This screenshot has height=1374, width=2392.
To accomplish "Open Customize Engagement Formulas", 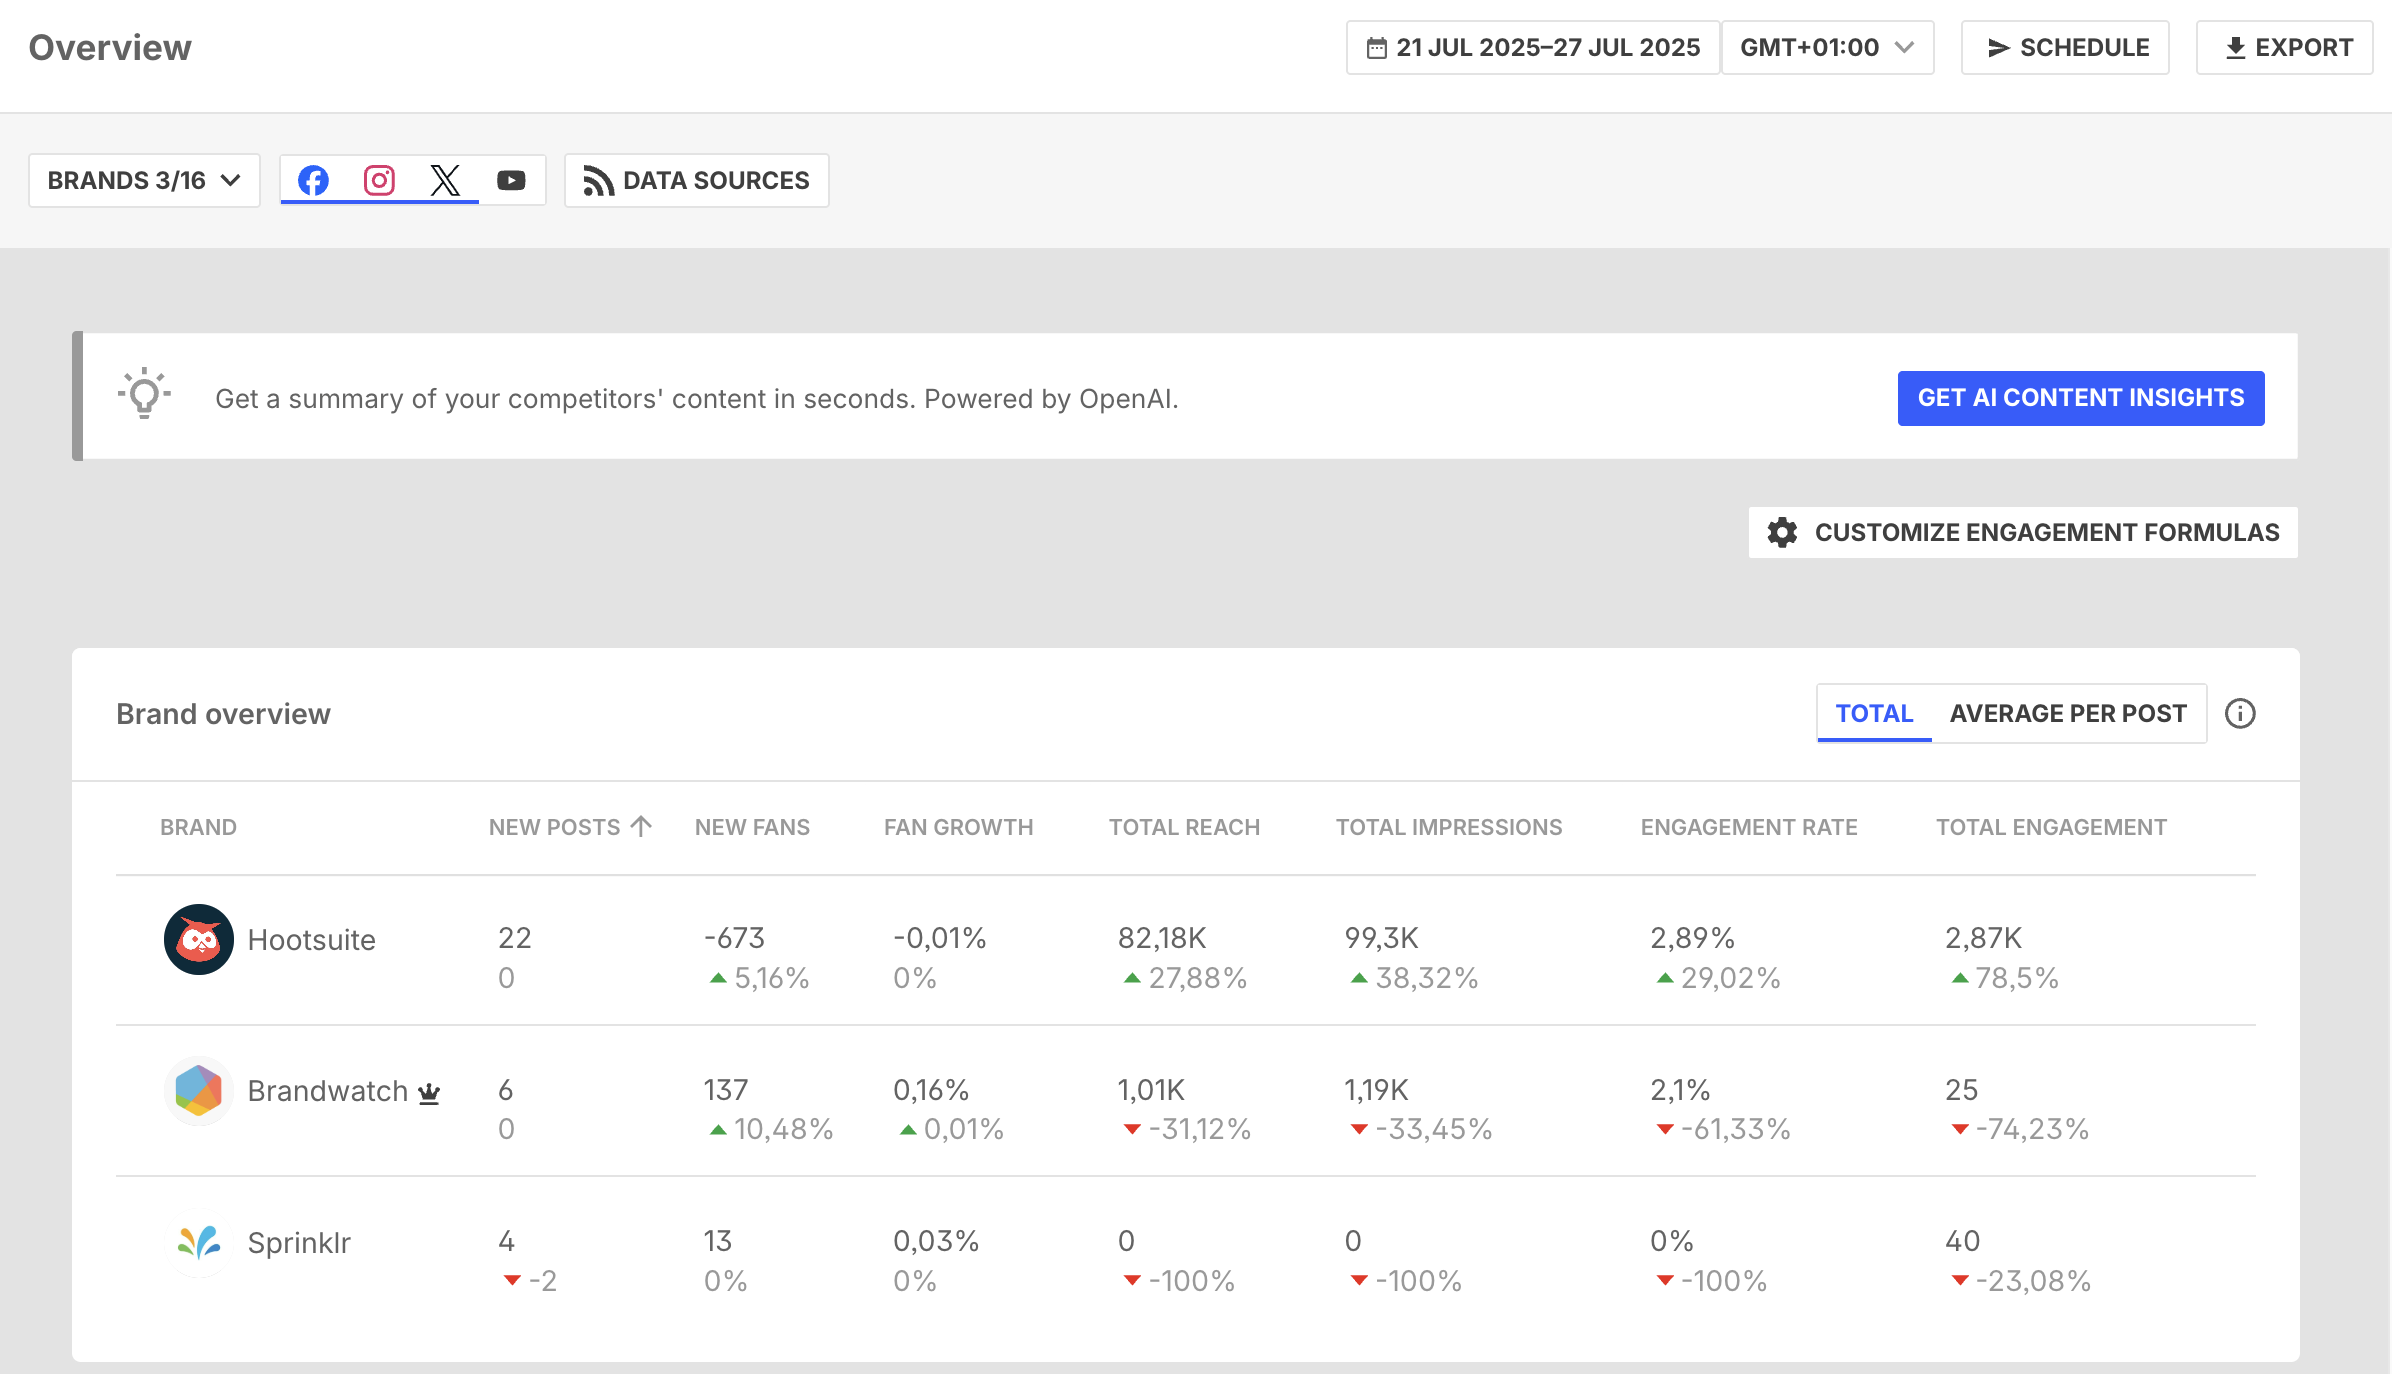I will [2023, 532].
